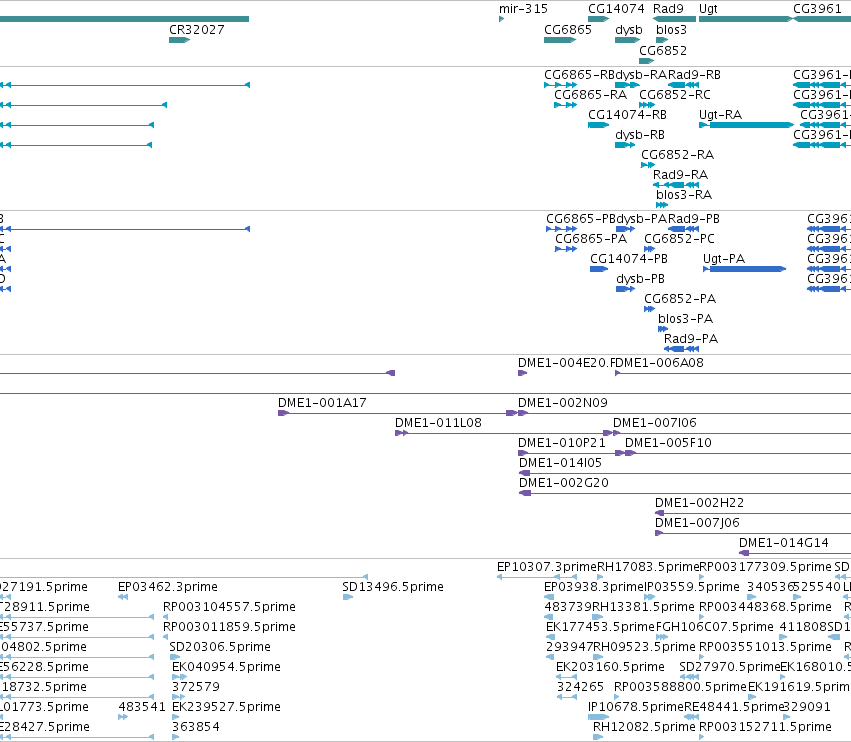Image resolution: width=851 pixels, height=742 pixels.
Task: Click the Rad9-RB transcript label
Action: [694, 74]
